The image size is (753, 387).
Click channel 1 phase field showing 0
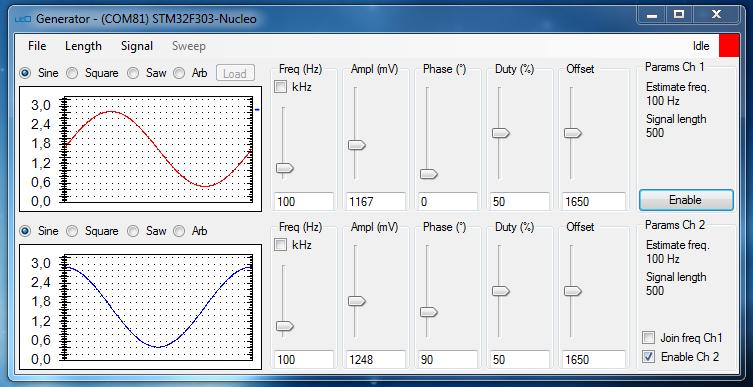coord(448,202)
